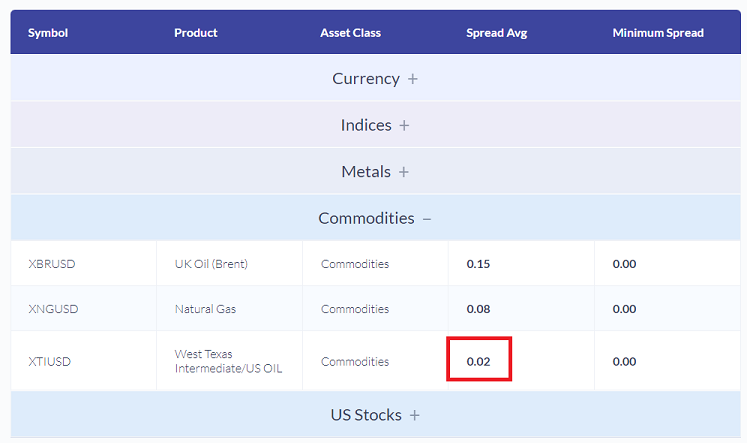The width and height of the screenshot is (747, 443).
Task: Select the XNGUSD symbol cell
Action: coord(53,309)
